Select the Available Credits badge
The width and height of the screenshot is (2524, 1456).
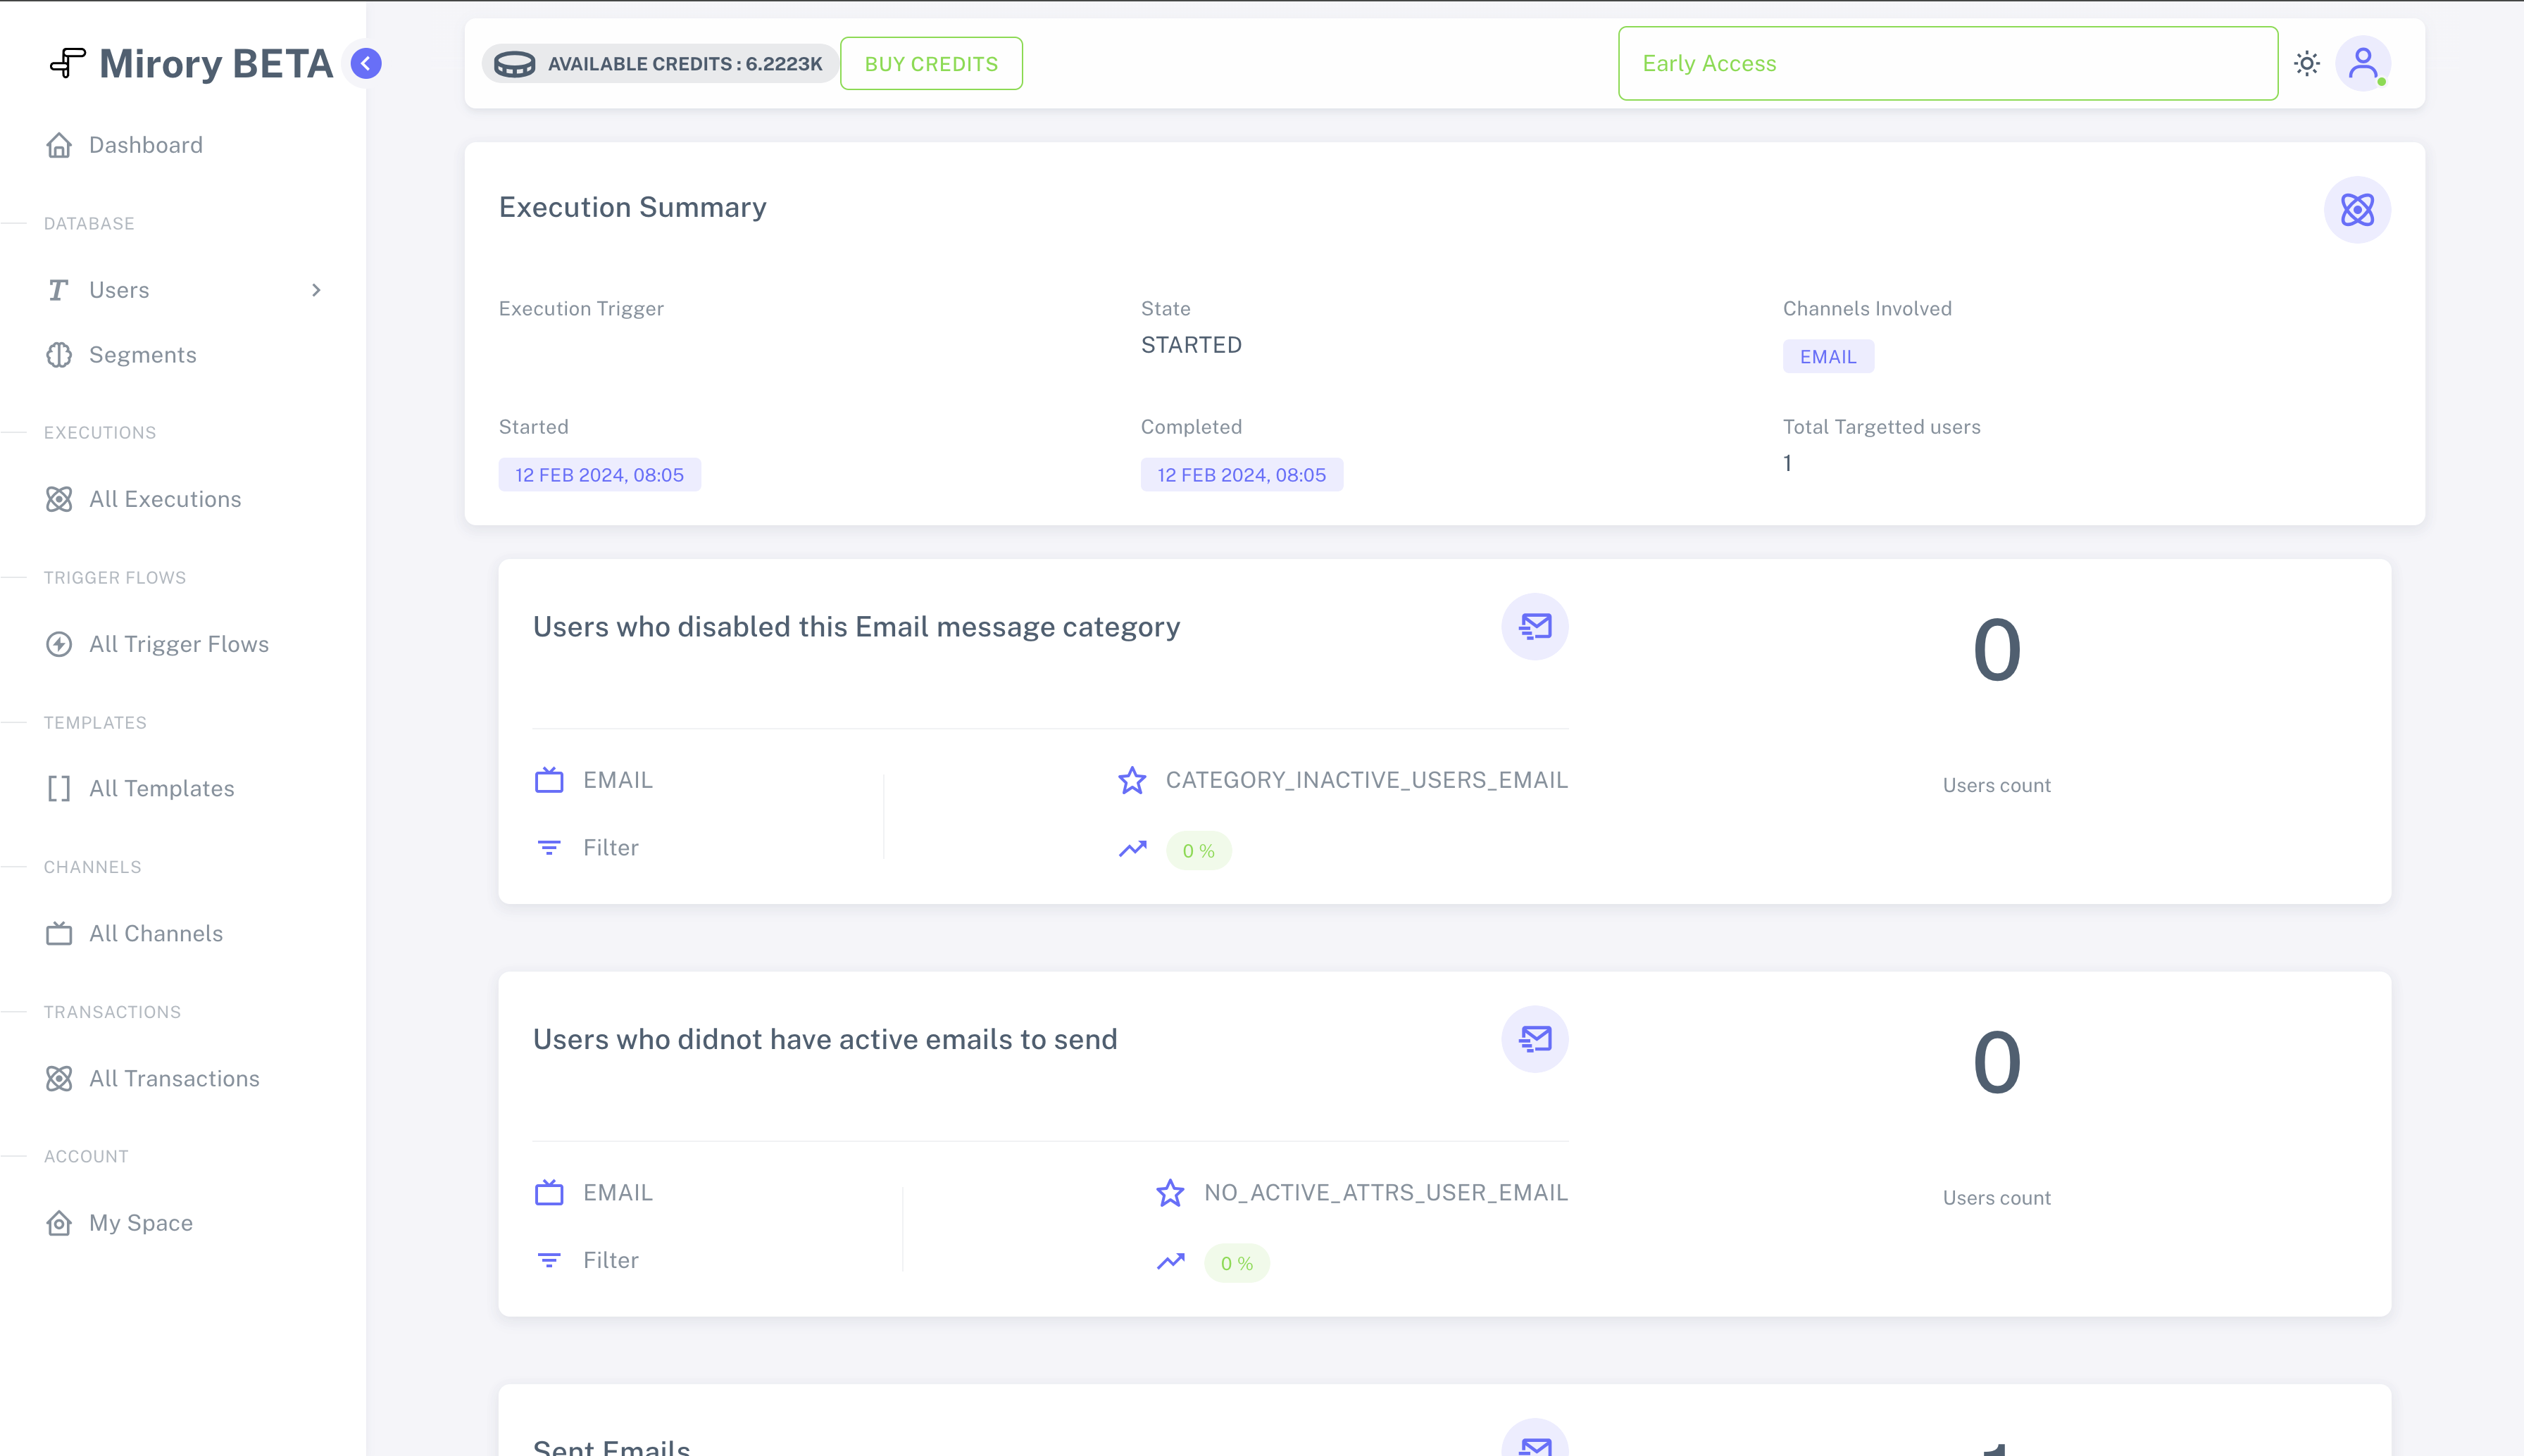(x=660, y=63)
